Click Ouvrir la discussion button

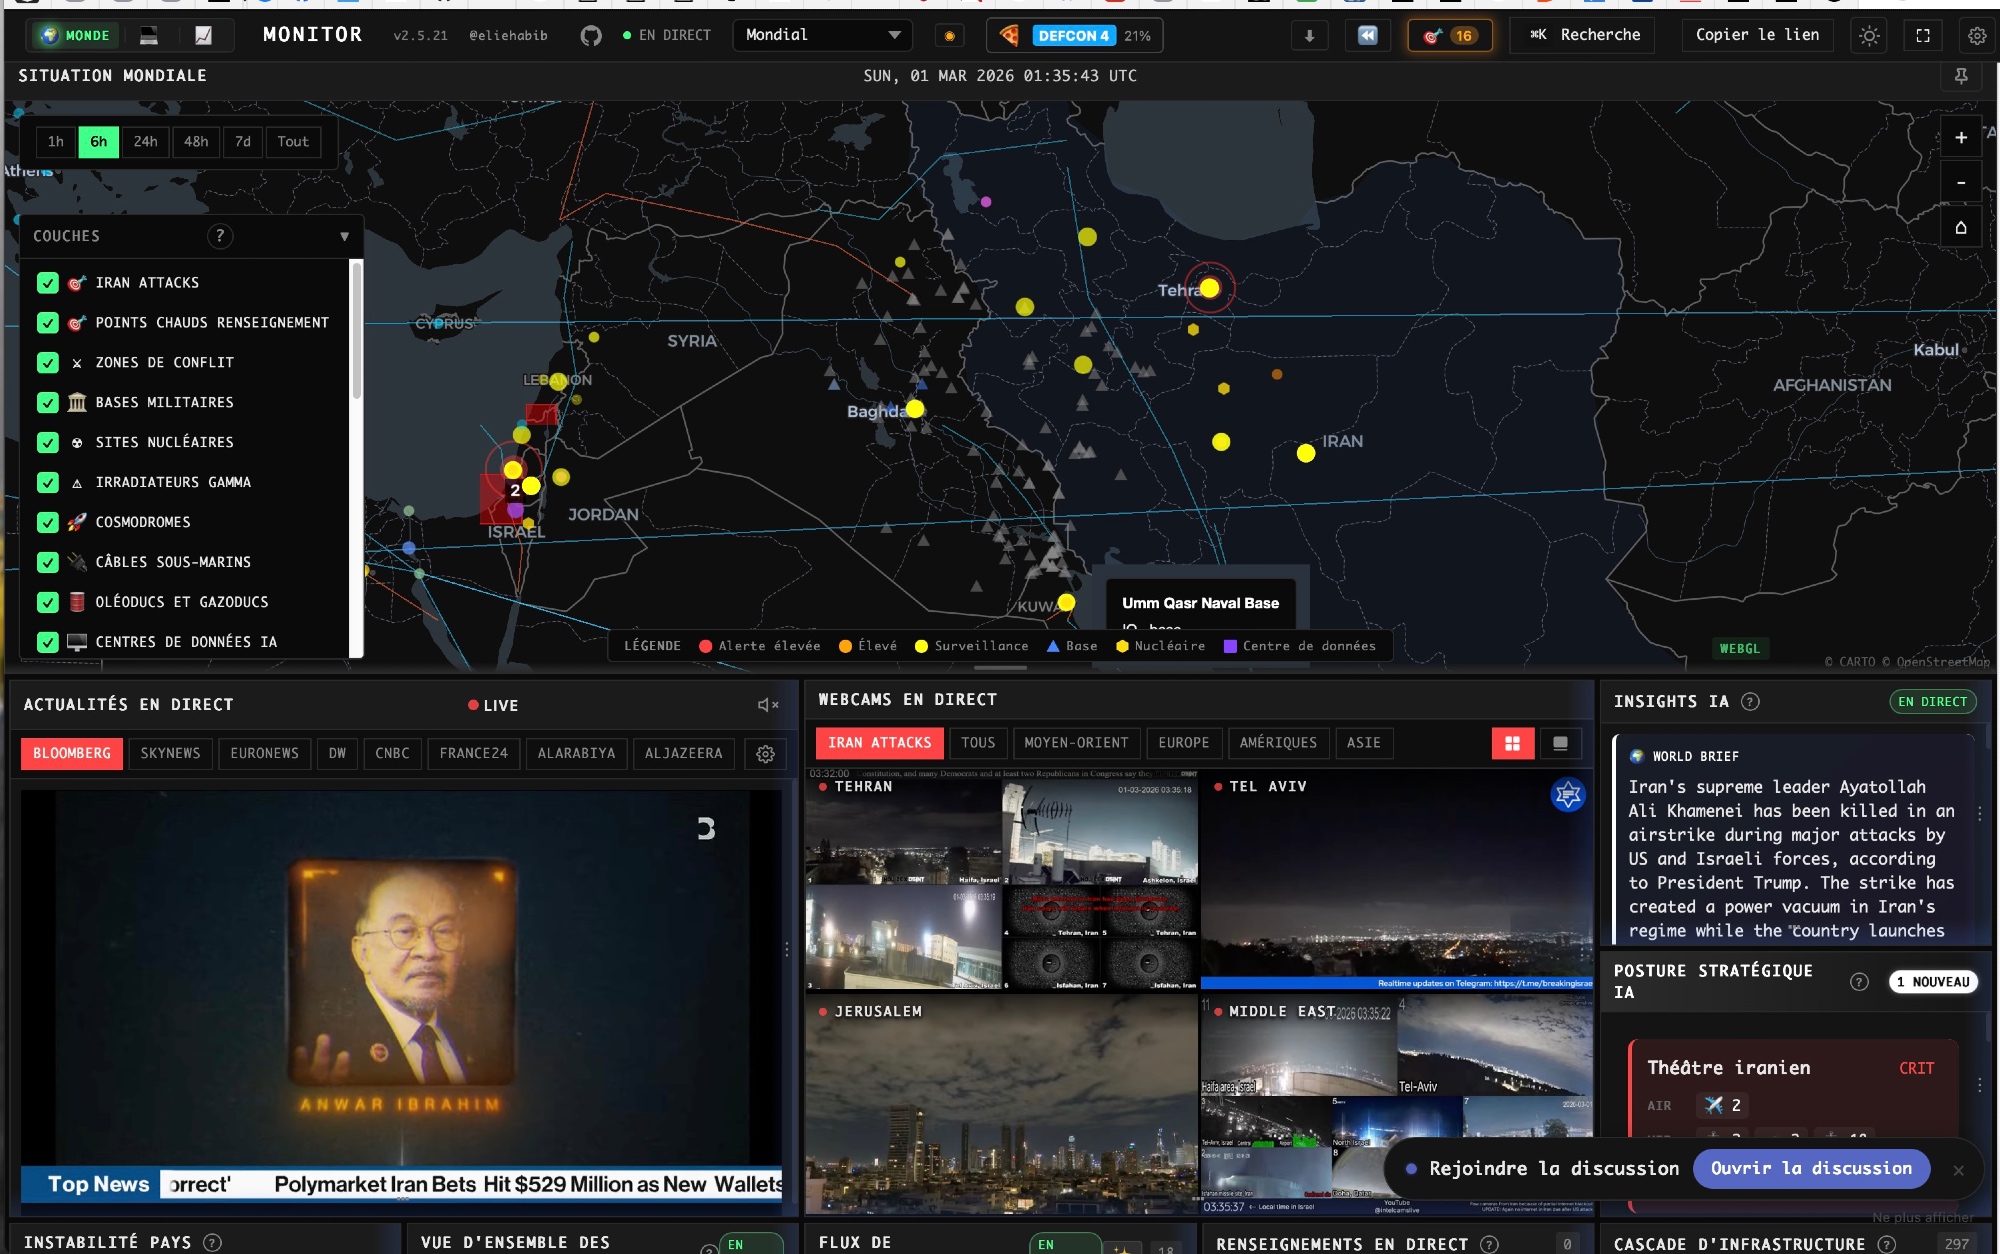point(1810,1168)
